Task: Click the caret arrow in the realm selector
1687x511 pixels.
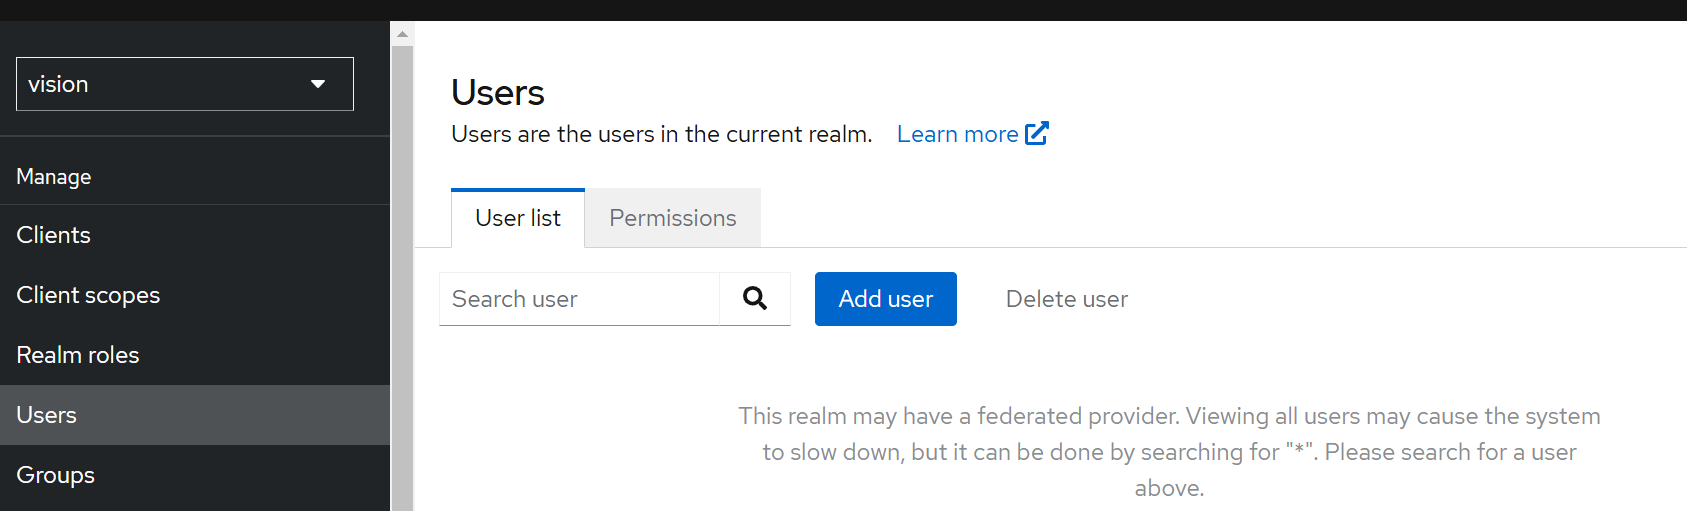Action: pyautogui.click(x=318, y=84)
